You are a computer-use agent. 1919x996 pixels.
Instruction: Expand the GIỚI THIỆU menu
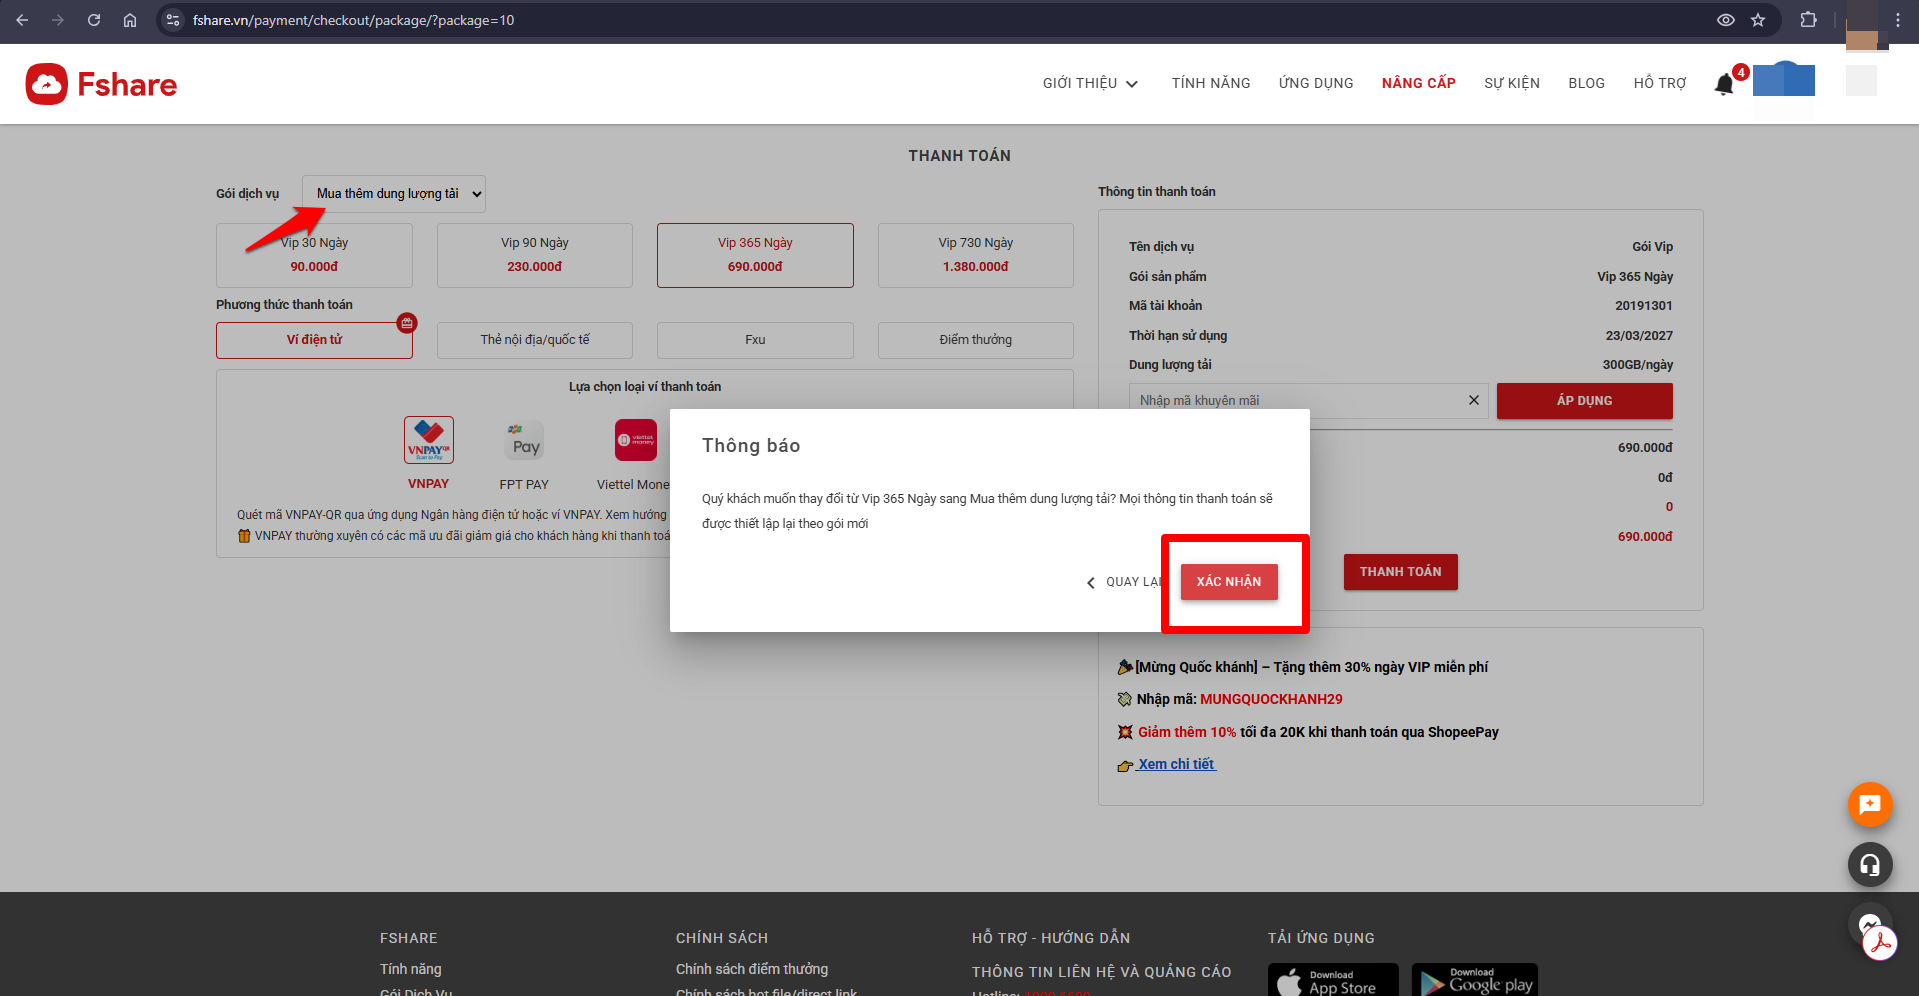click(x=1090, y=83)
